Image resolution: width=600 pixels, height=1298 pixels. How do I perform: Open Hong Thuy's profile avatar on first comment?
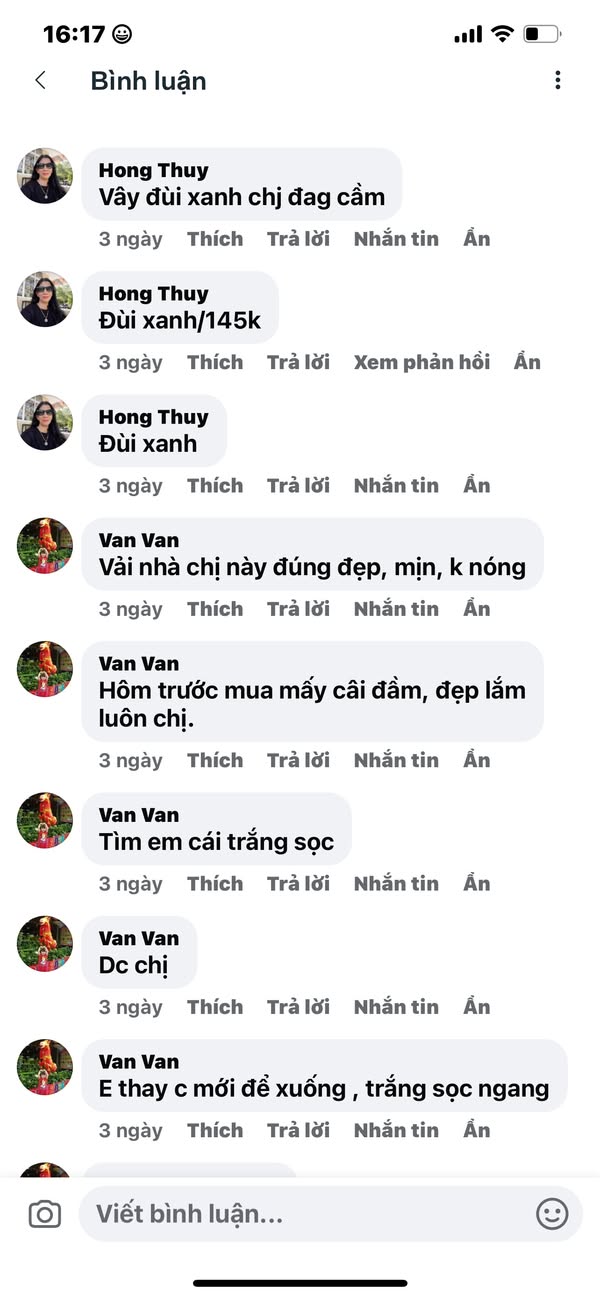44,176
